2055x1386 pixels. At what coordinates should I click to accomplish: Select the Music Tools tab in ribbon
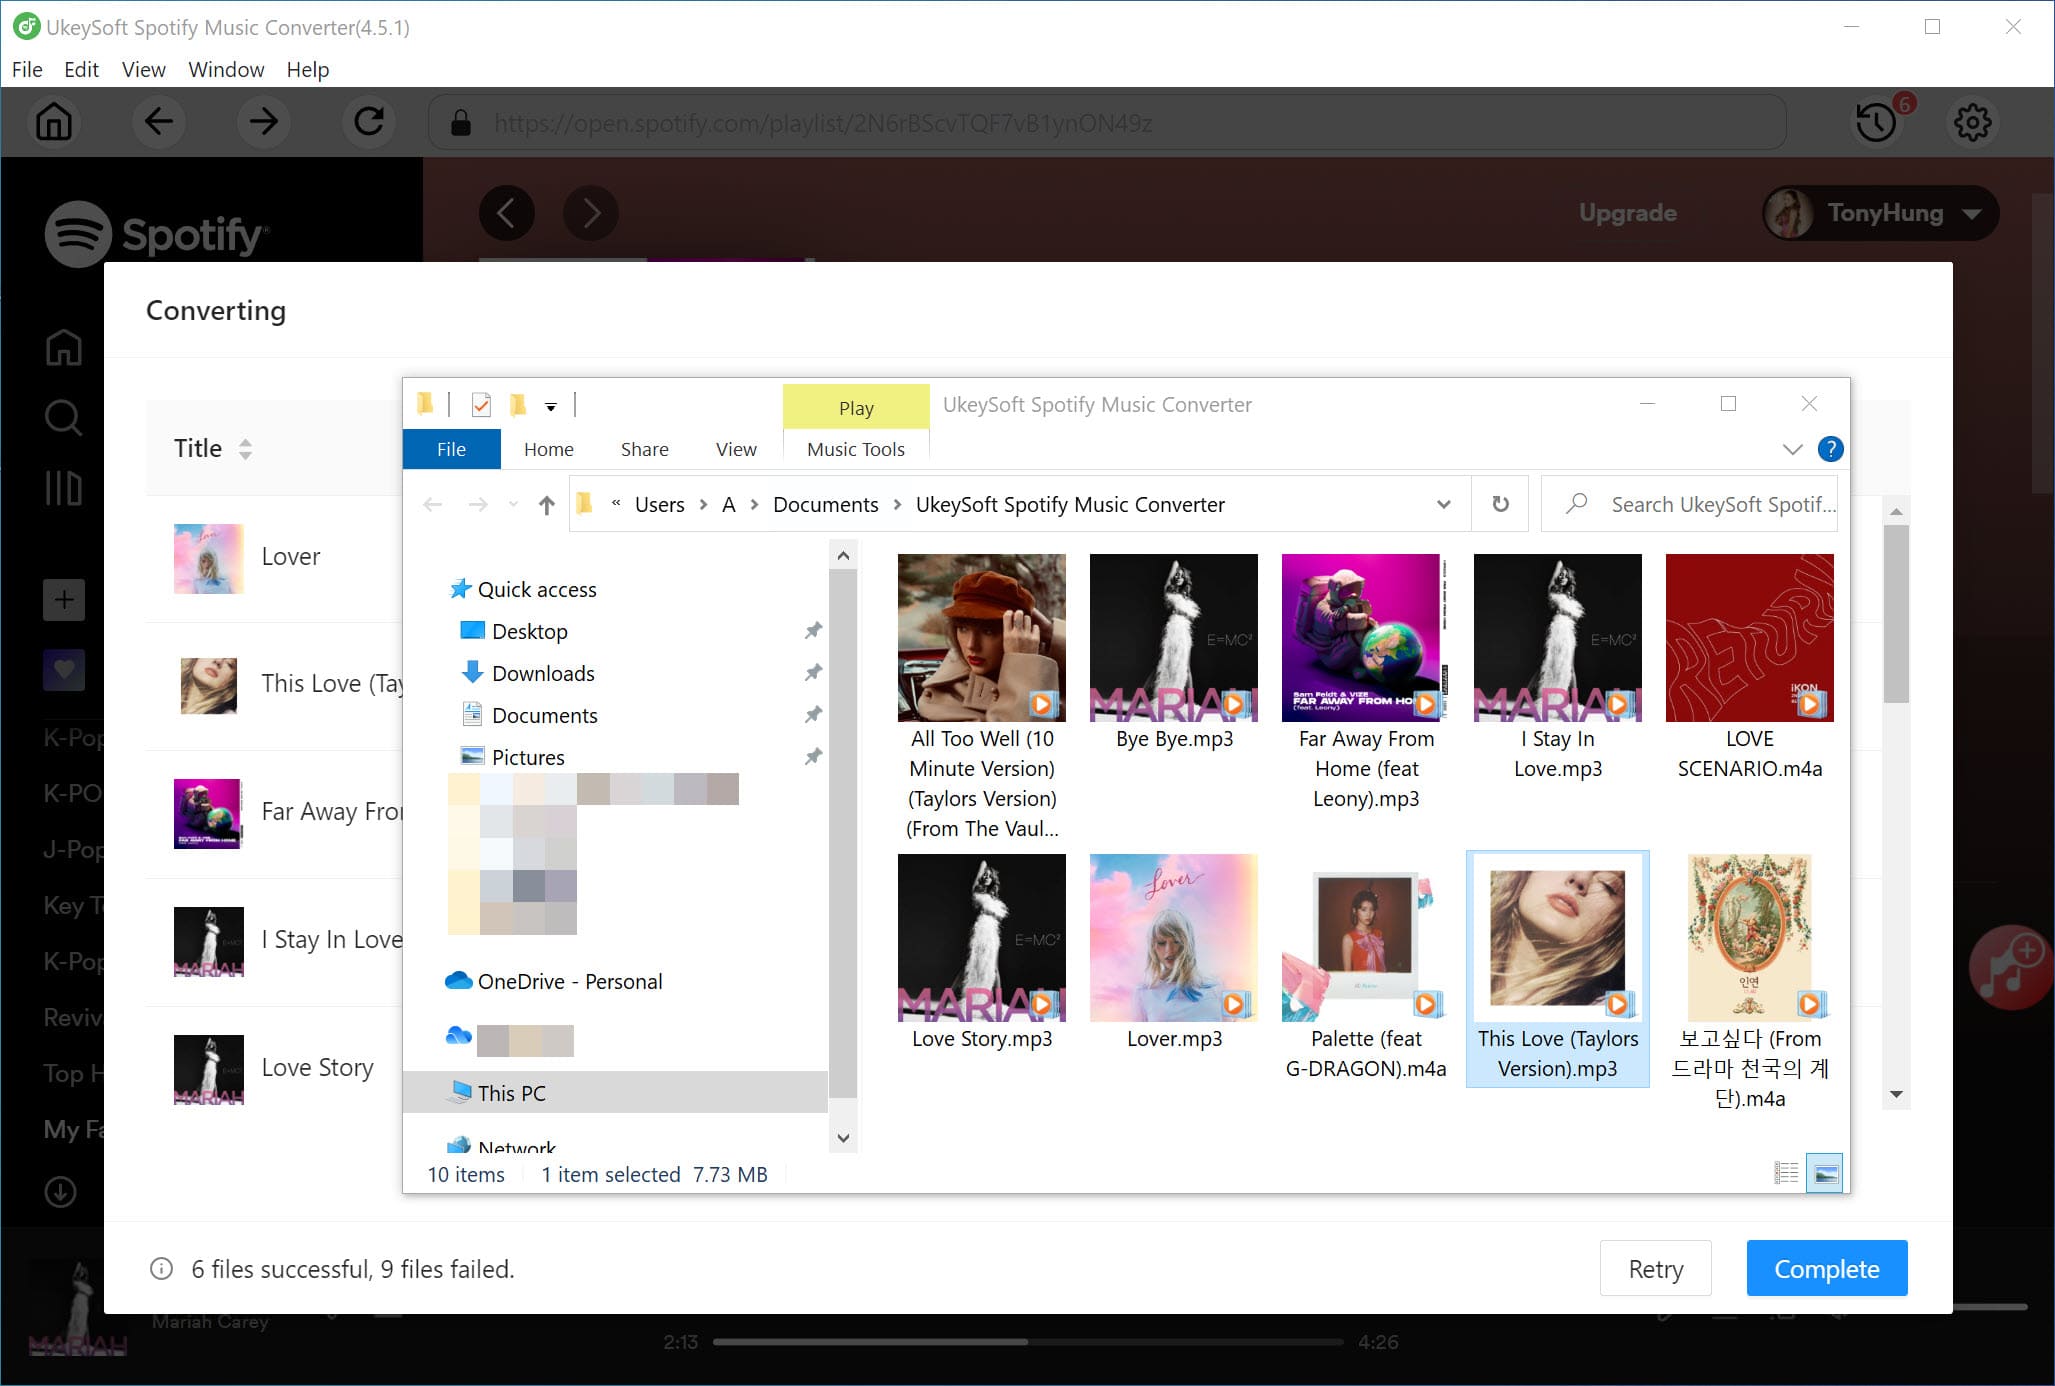pos(855,449)
